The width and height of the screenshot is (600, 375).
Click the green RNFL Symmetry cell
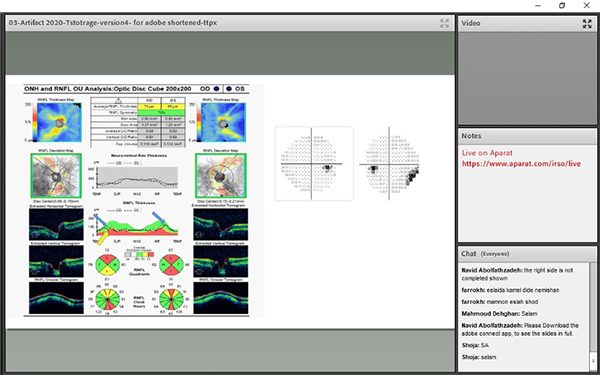point(161,112)
